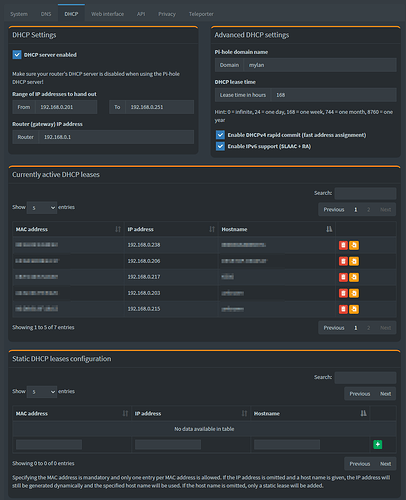
Task: Delete the lease for 192.168.0.238
Action: (x=343, y=245)
